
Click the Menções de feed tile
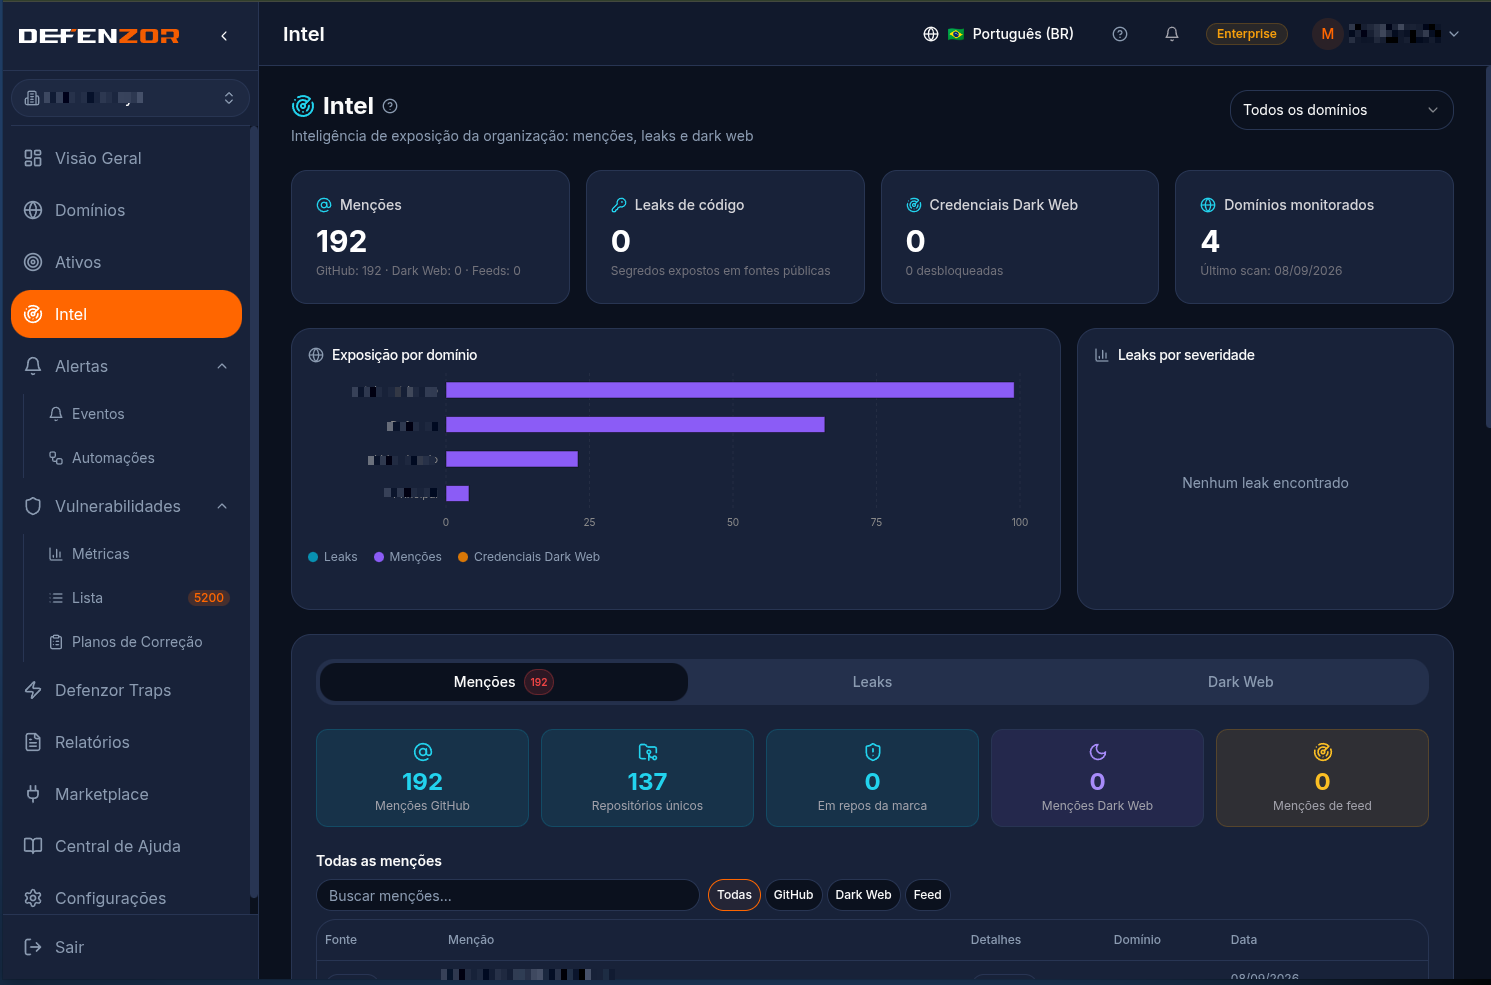tap(1322, 778)
